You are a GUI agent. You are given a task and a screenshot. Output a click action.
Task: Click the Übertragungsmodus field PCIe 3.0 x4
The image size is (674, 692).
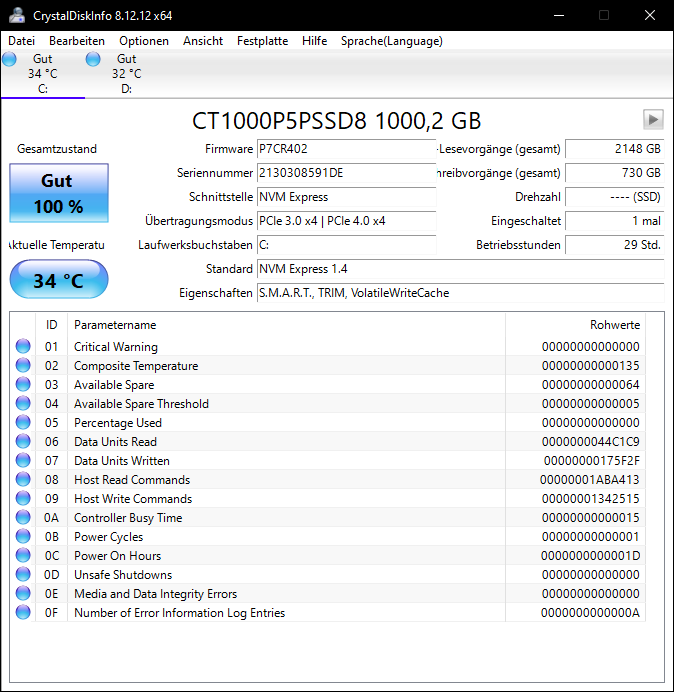pyautogui.click(x=346, y=221)
